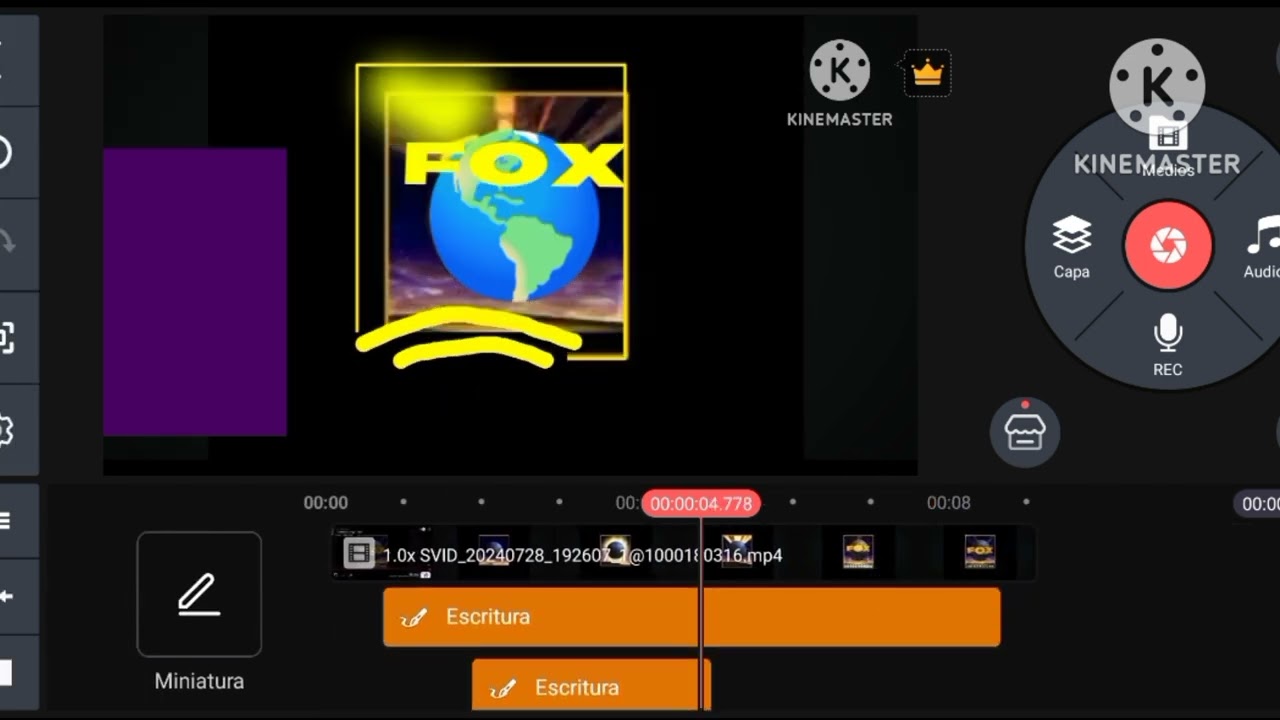Open the Miniatura thumbnail editor

[199, 594]
